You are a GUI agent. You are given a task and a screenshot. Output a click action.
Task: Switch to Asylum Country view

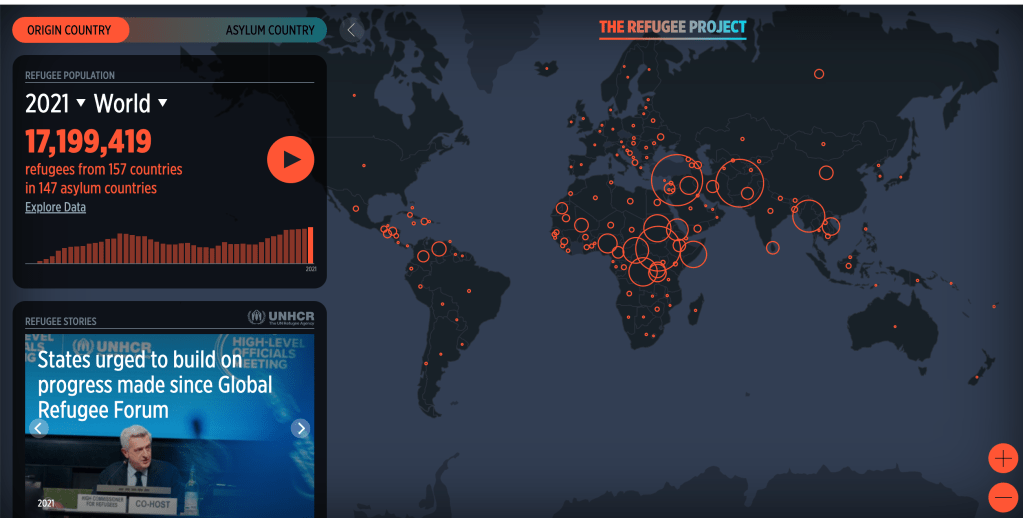point(269,30)
